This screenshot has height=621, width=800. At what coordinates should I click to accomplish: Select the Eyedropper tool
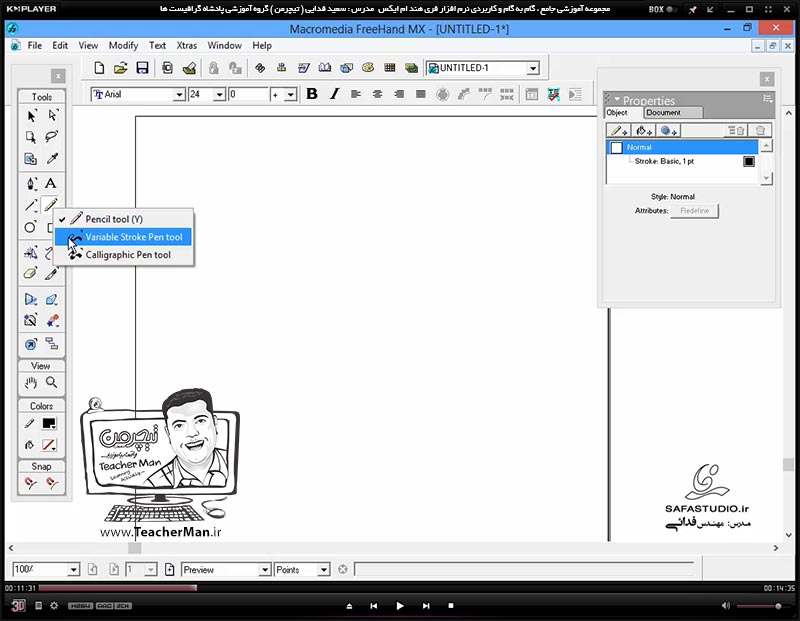(x=52, y=159)
